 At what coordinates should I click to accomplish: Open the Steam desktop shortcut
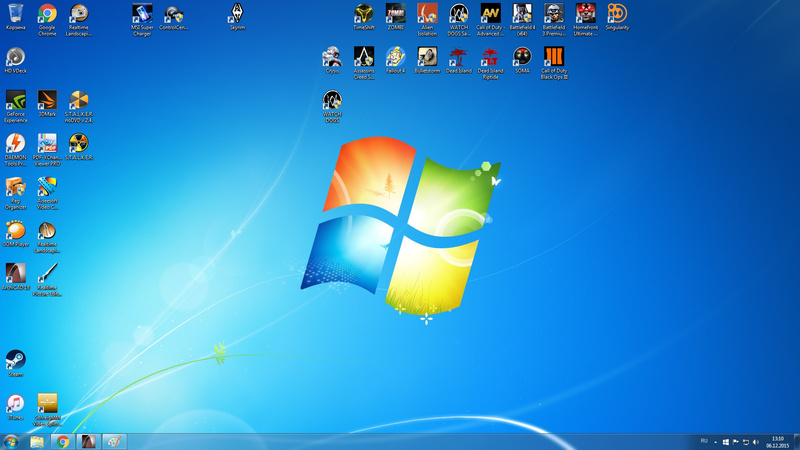15,360
